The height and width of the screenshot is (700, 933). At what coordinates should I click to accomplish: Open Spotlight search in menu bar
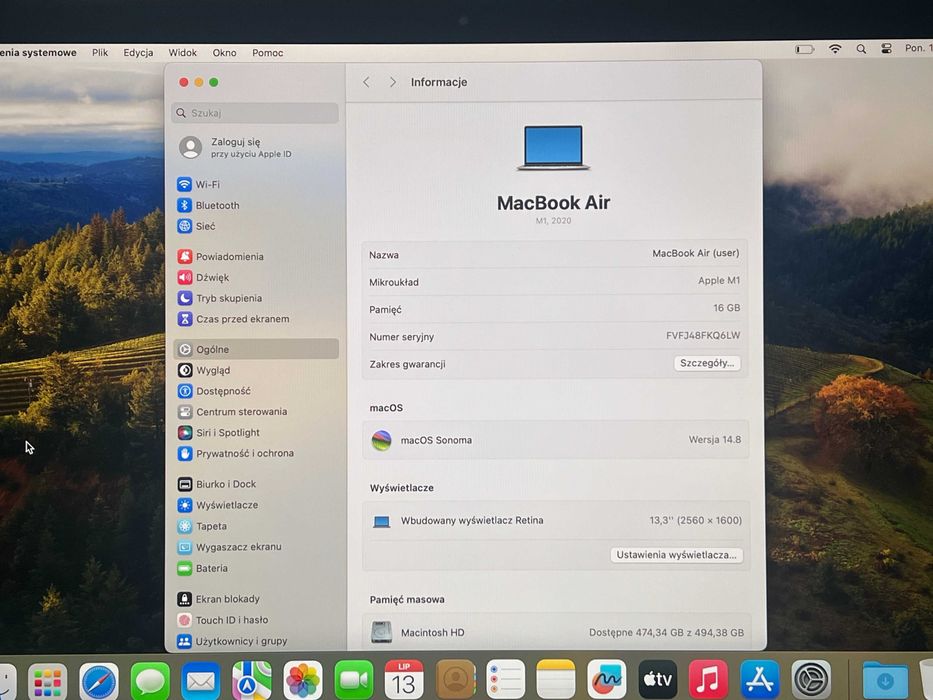(x=861, y=49)
